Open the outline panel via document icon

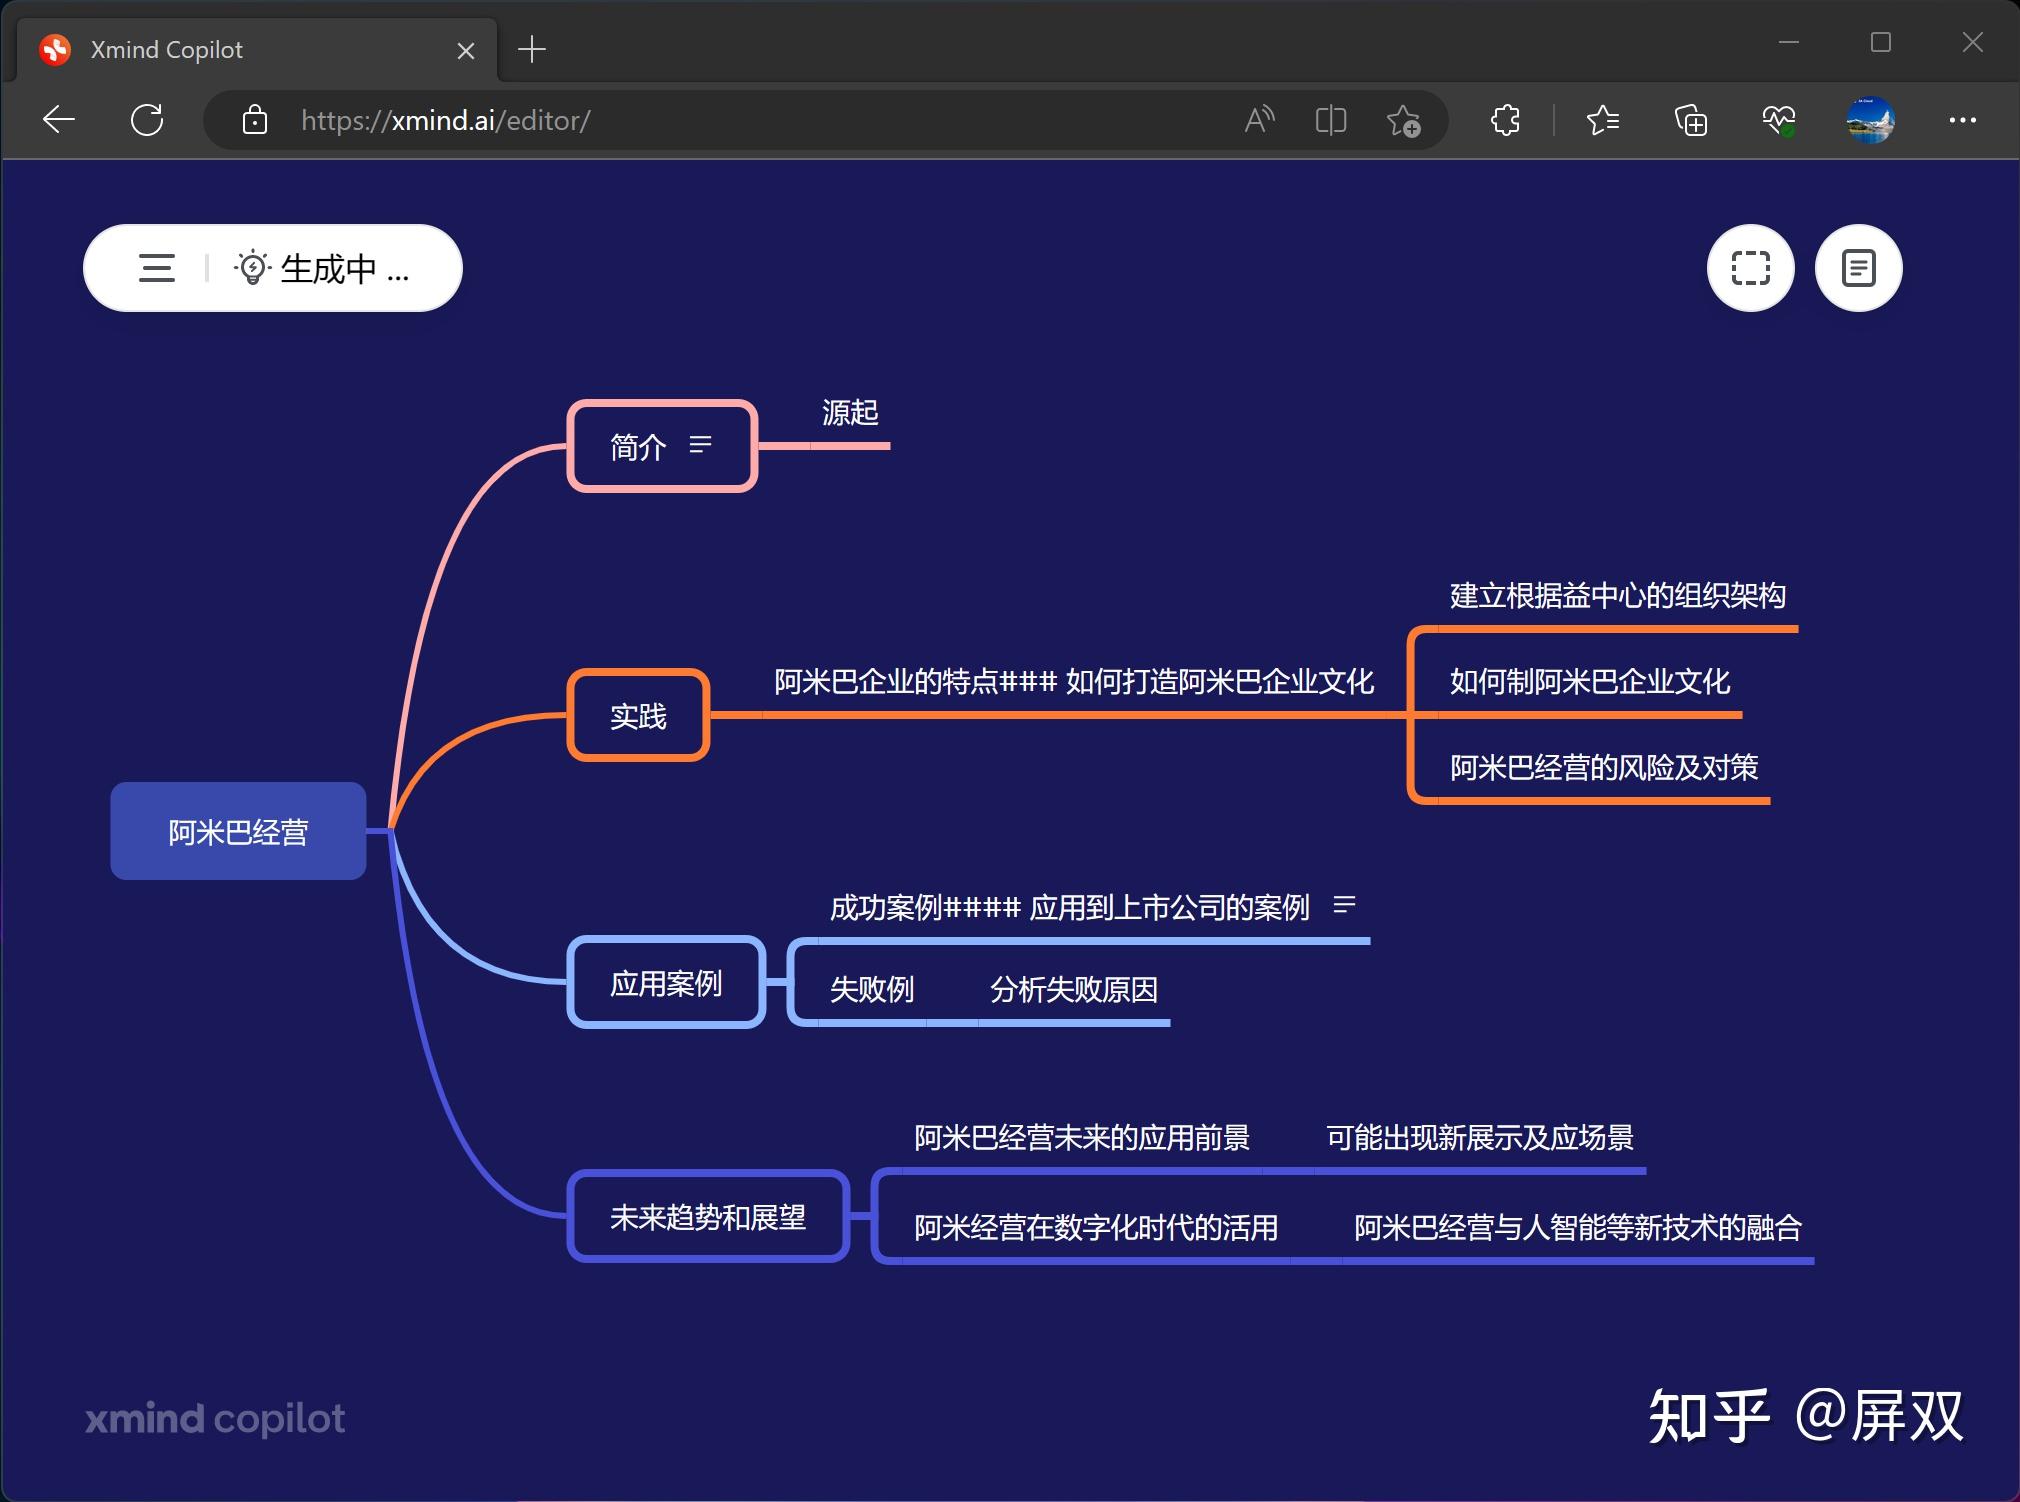coord(1857,267)
